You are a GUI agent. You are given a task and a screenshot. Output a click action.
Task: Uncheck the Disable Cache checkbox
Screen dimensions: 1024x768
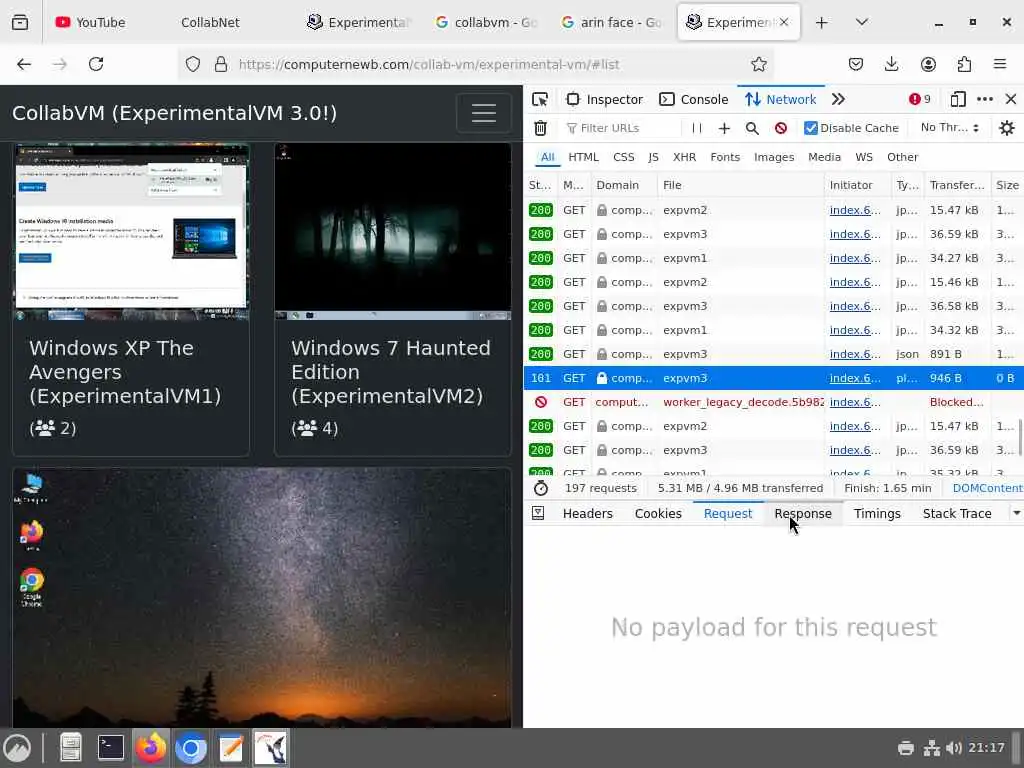coord(810,128)
